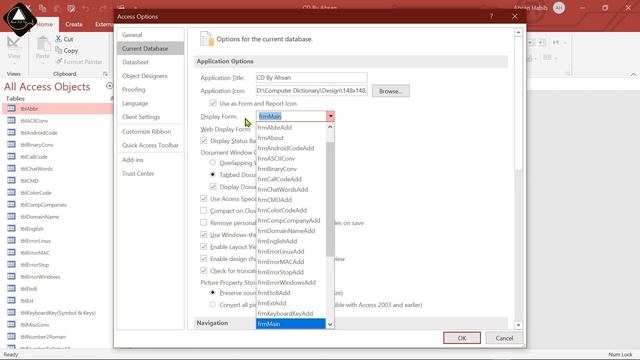
Task: Click the tblChatWords table icon
Action: coord(11,169)
